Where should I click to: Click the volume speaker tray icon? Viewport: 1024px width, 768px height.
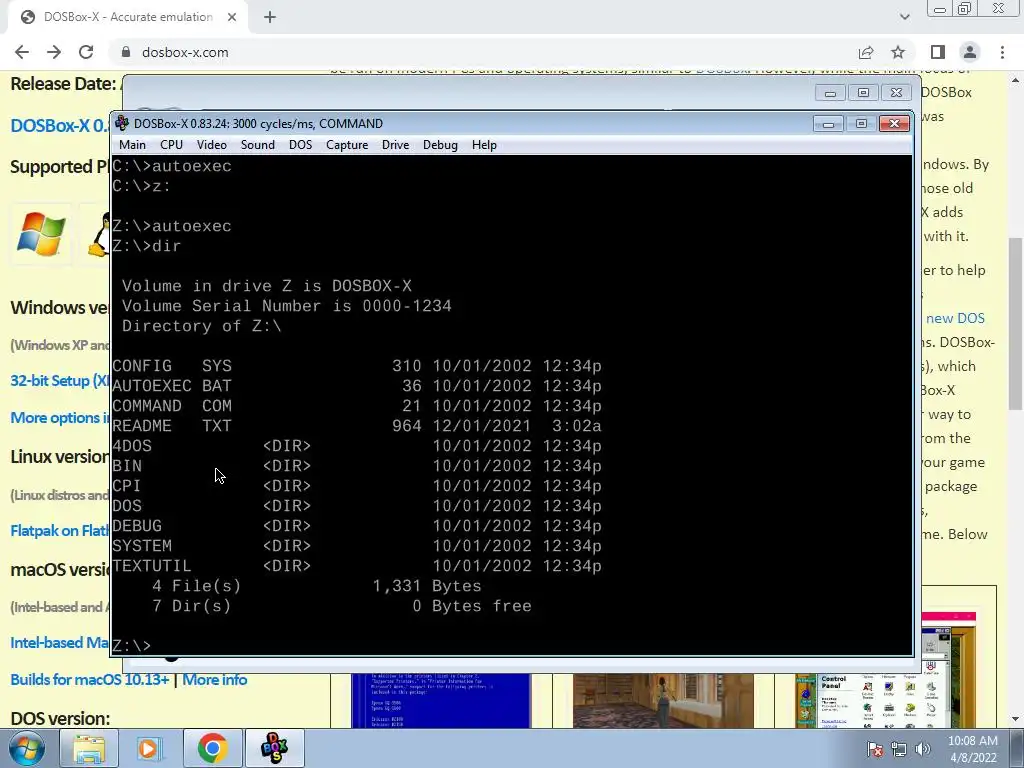[x=923, y=749]
